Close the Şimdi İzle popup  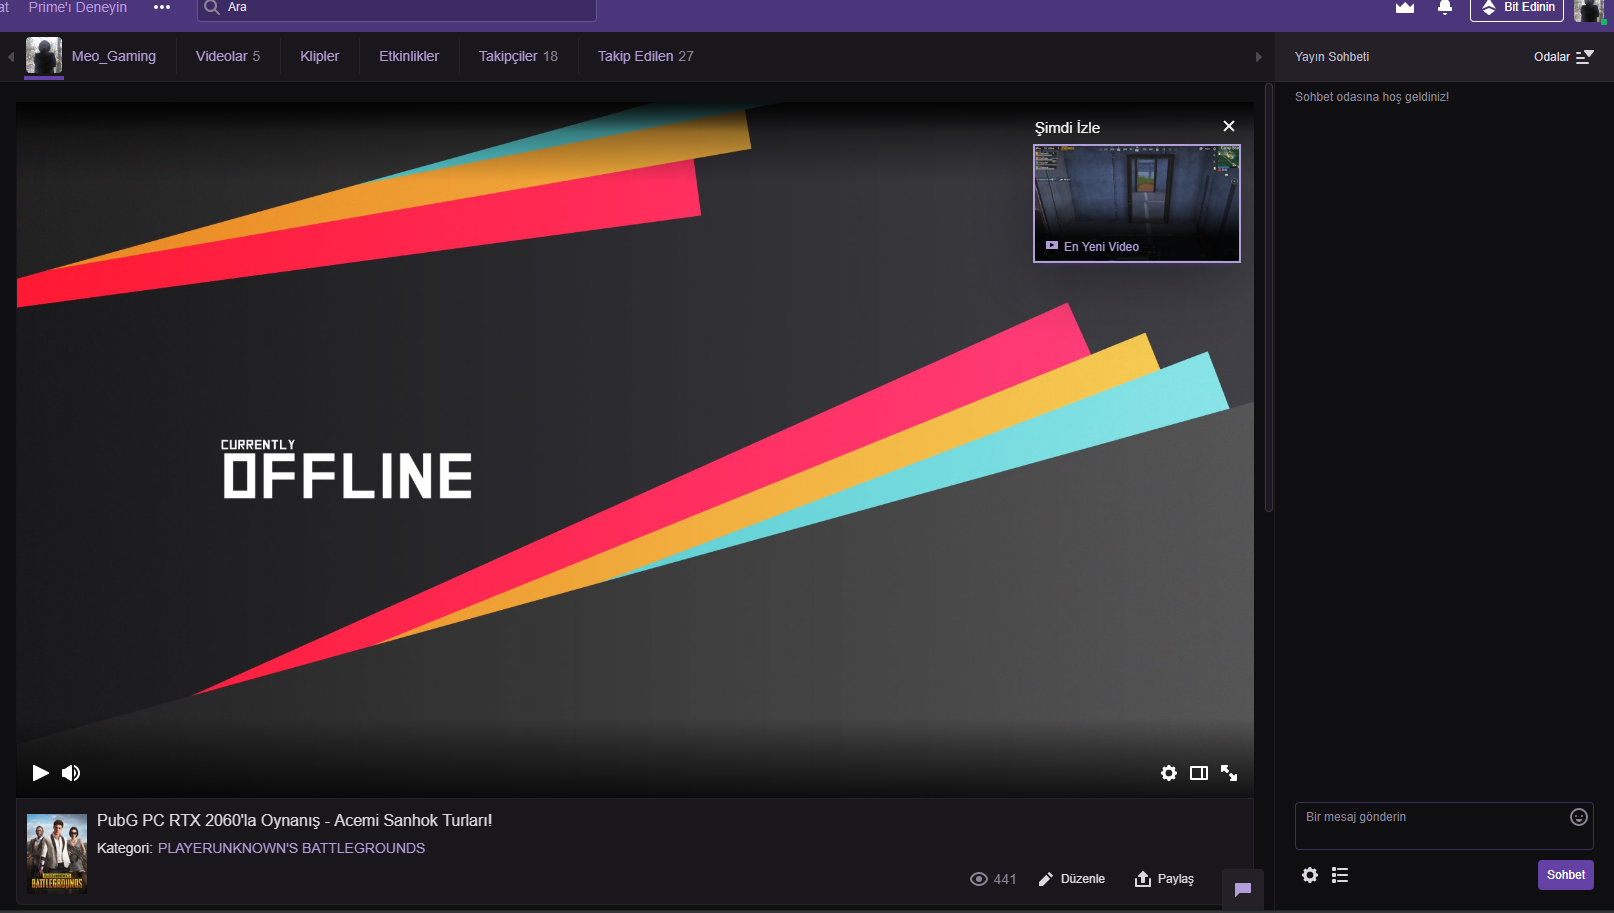[x=1229, y=126]
